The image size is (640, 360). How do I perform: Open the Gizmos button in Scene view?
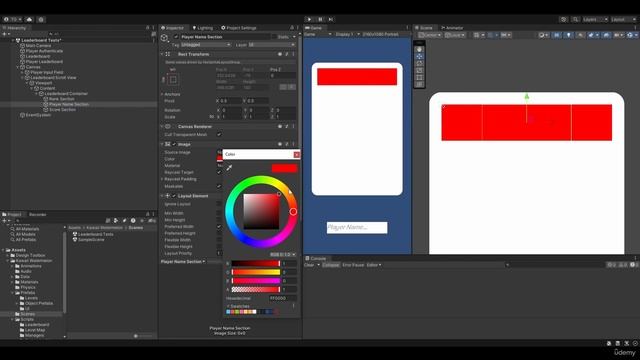click(x=631, y=35)
